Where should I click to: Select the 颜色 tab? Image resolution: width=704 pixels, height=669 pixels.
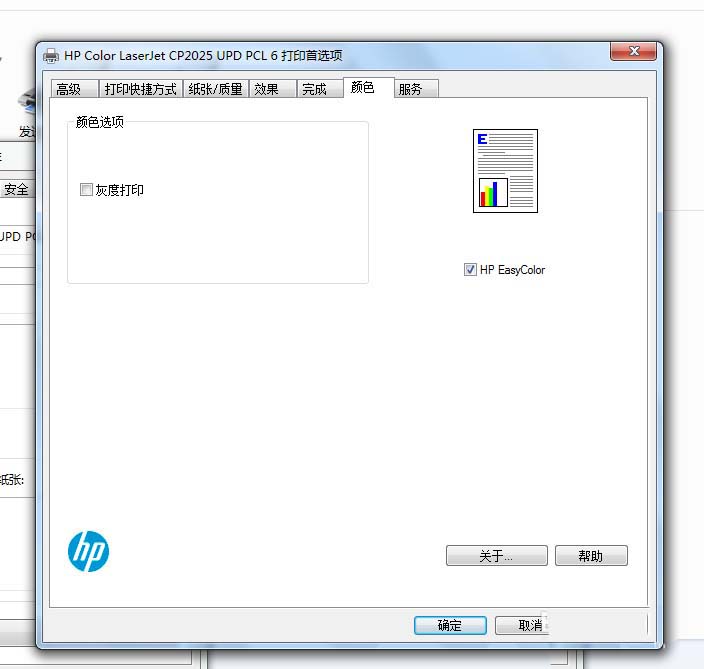click(369, 87)
